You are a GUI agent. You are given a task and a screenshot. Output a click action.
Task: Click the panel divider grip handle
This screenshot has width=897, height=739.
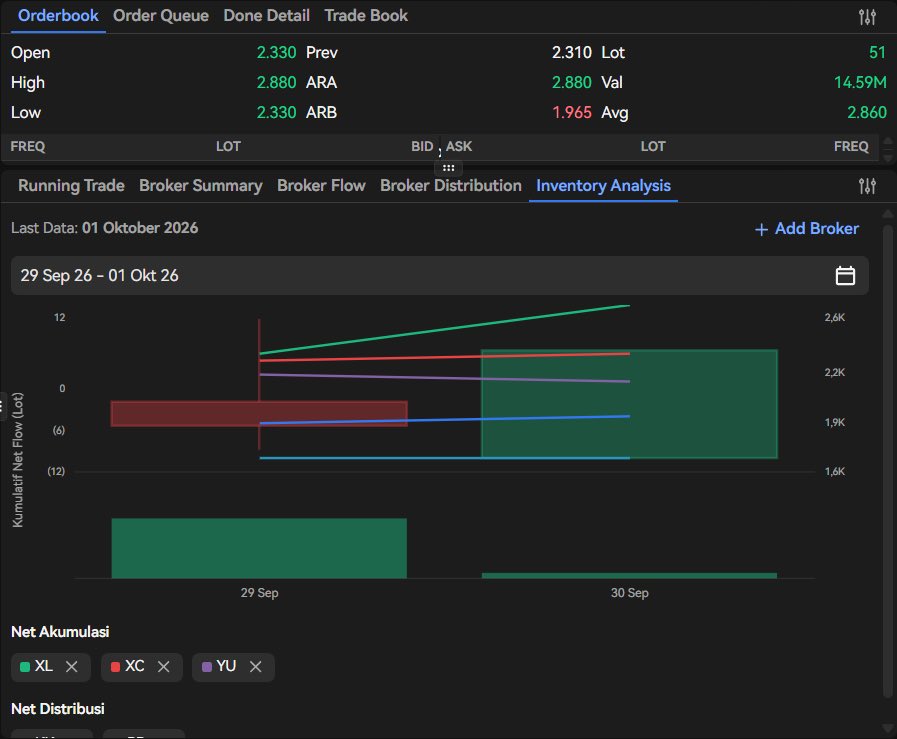click(448, 168)
